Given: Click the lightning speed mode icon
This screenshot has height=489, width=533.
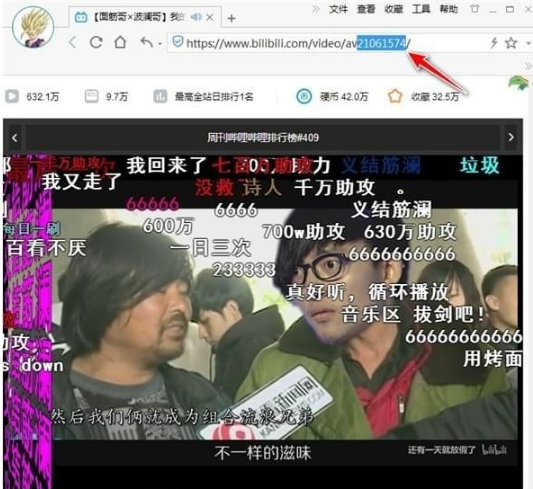Looking at the screenshot, I should [494, 43].
